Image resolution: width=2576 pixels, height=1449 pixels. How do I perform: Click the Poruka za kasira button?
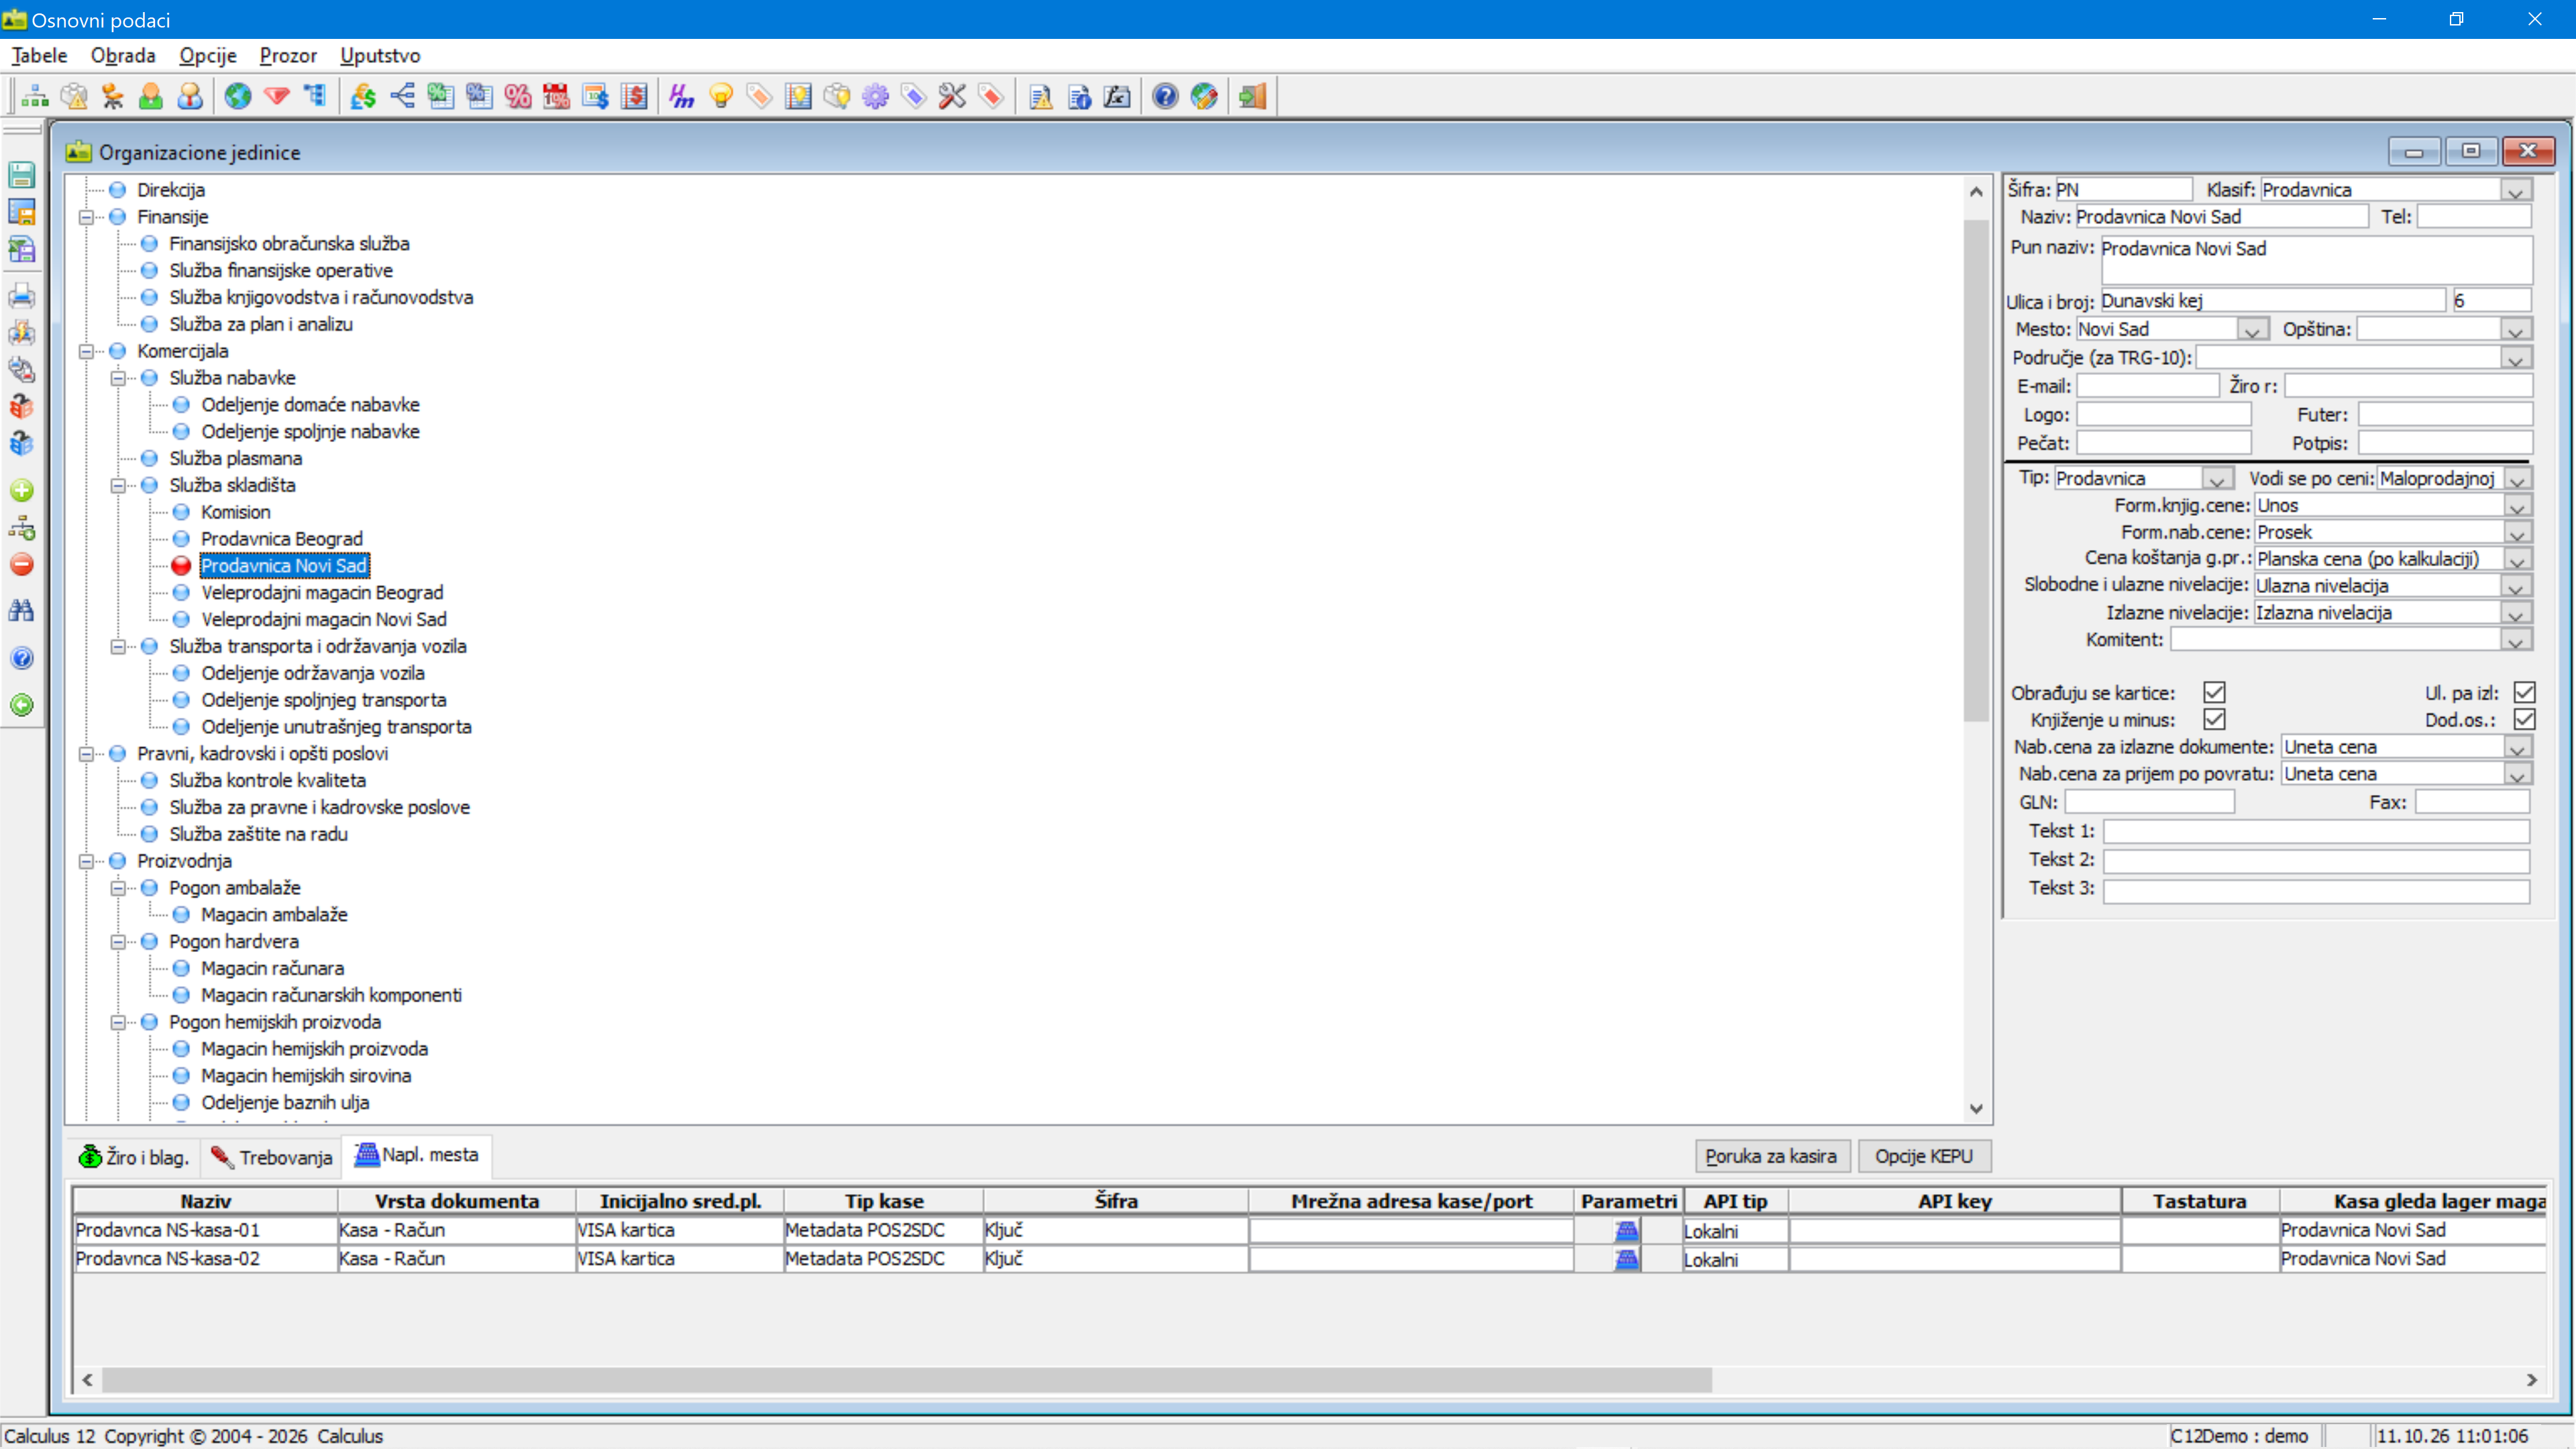pos(1771,1156)
